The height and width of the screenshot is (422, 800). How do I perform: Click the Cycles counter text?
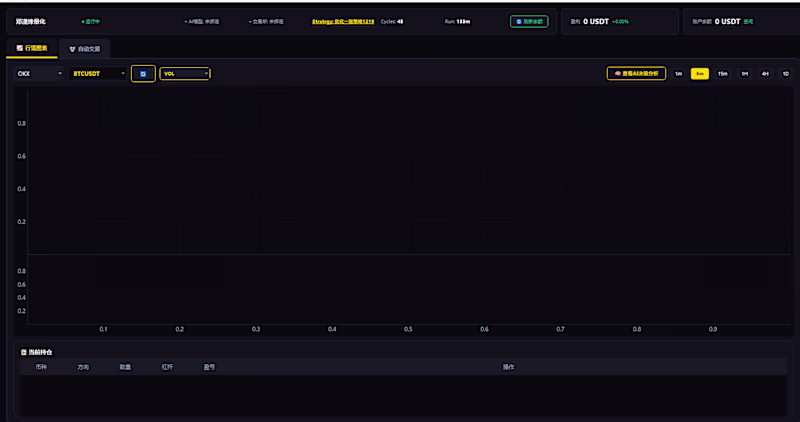coord(392,21)
